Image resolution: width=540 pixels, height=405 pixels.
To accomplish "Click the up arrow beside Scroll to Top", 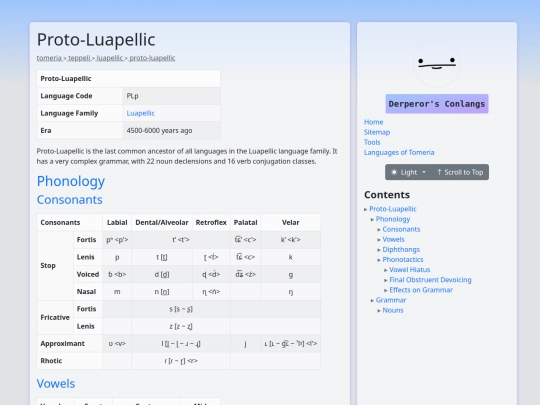I will [439, 172].
